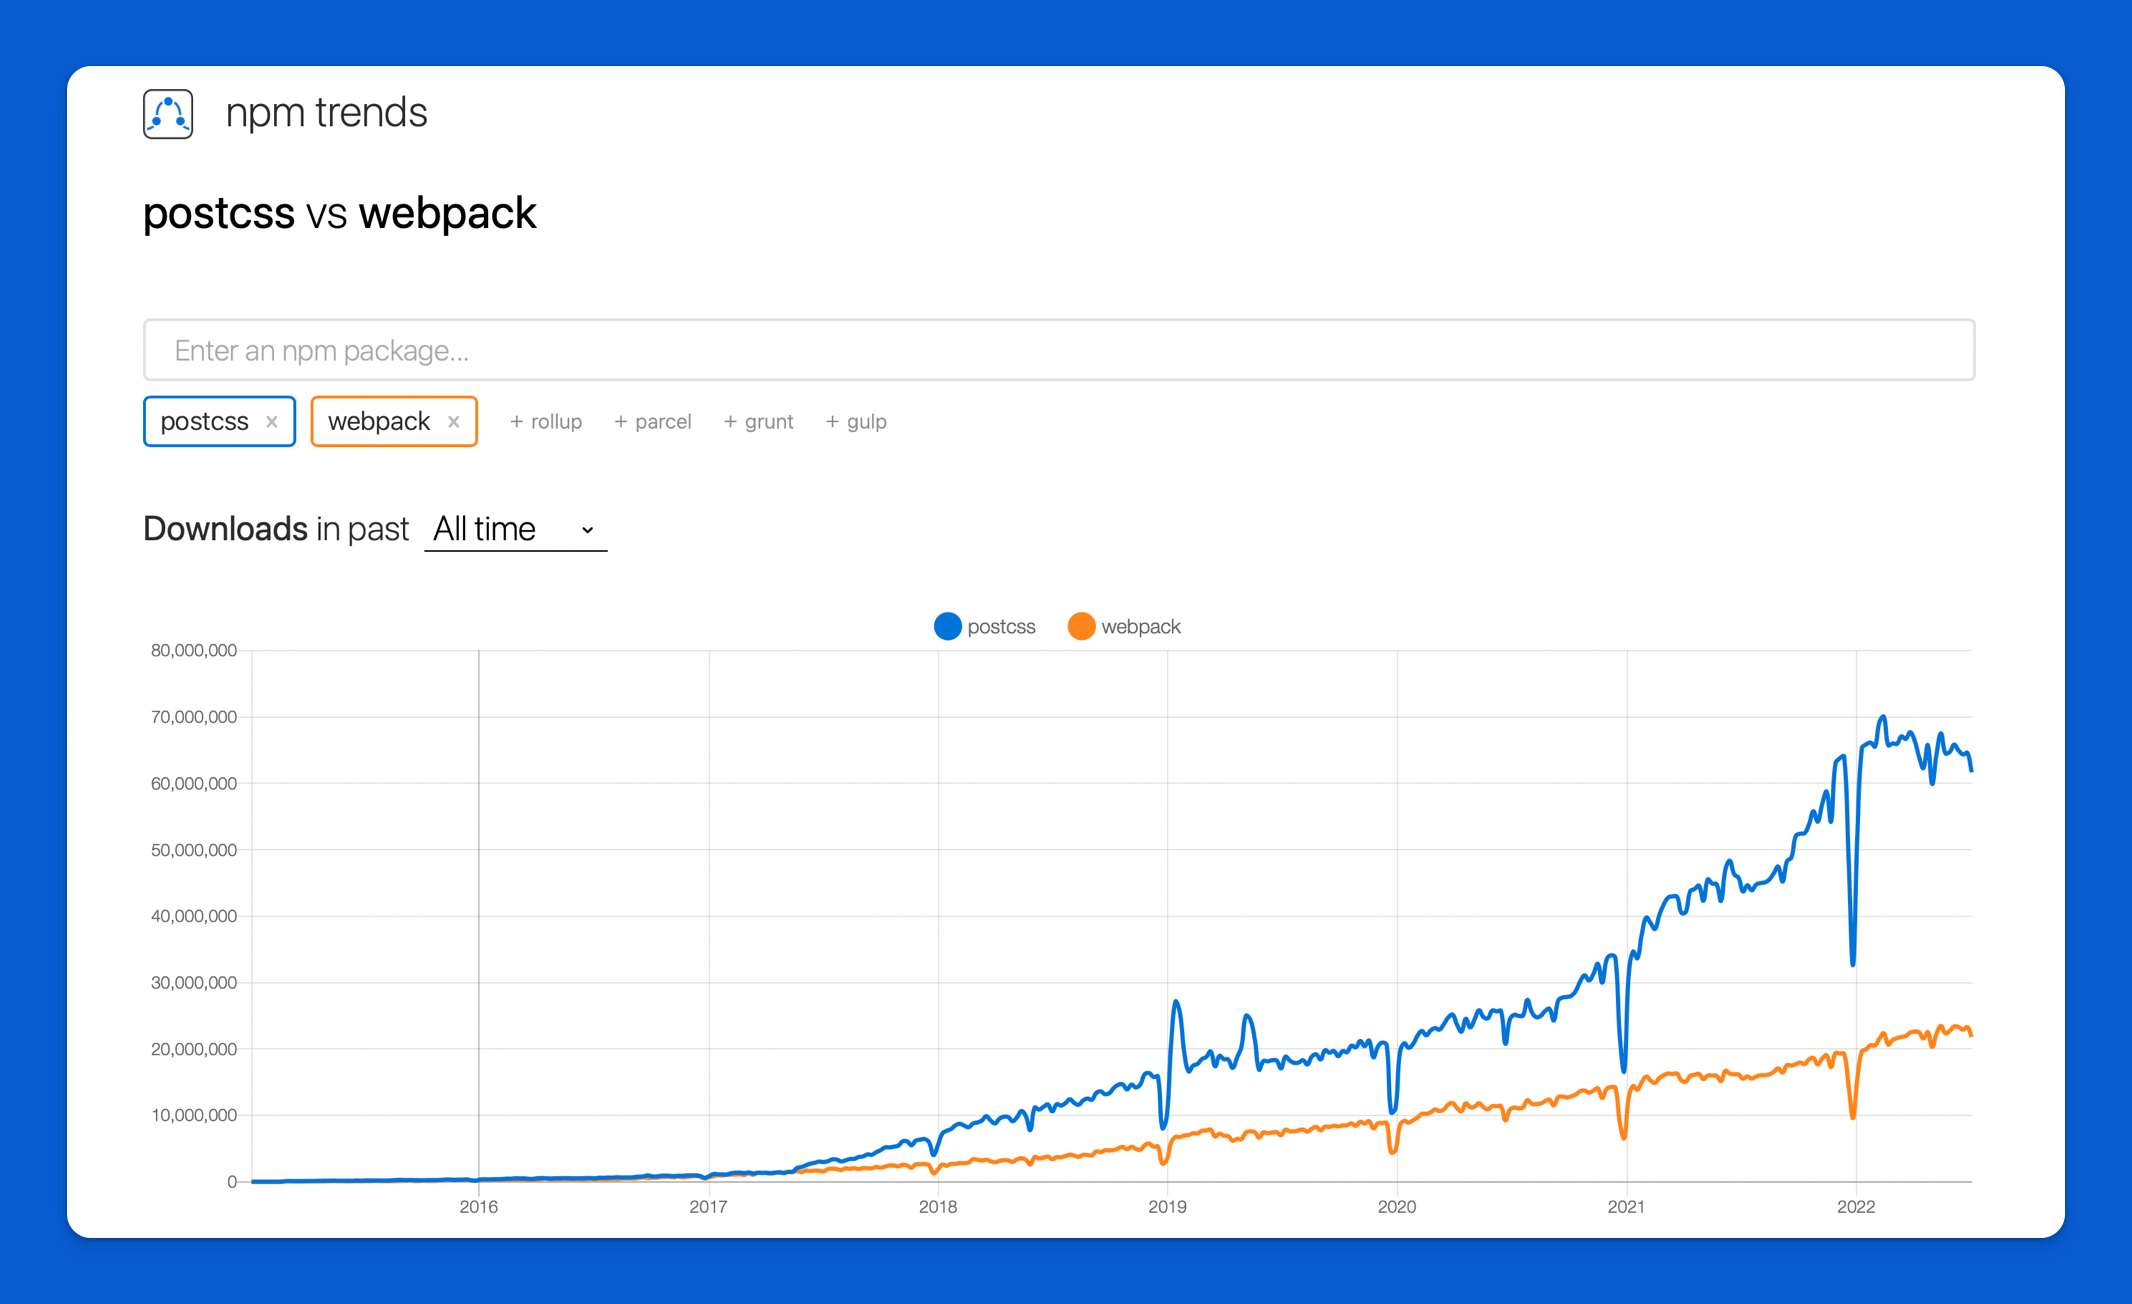The image size is (2132, 1304).
Task: Click the npm trends logo icon
Action: click(167, 113)
